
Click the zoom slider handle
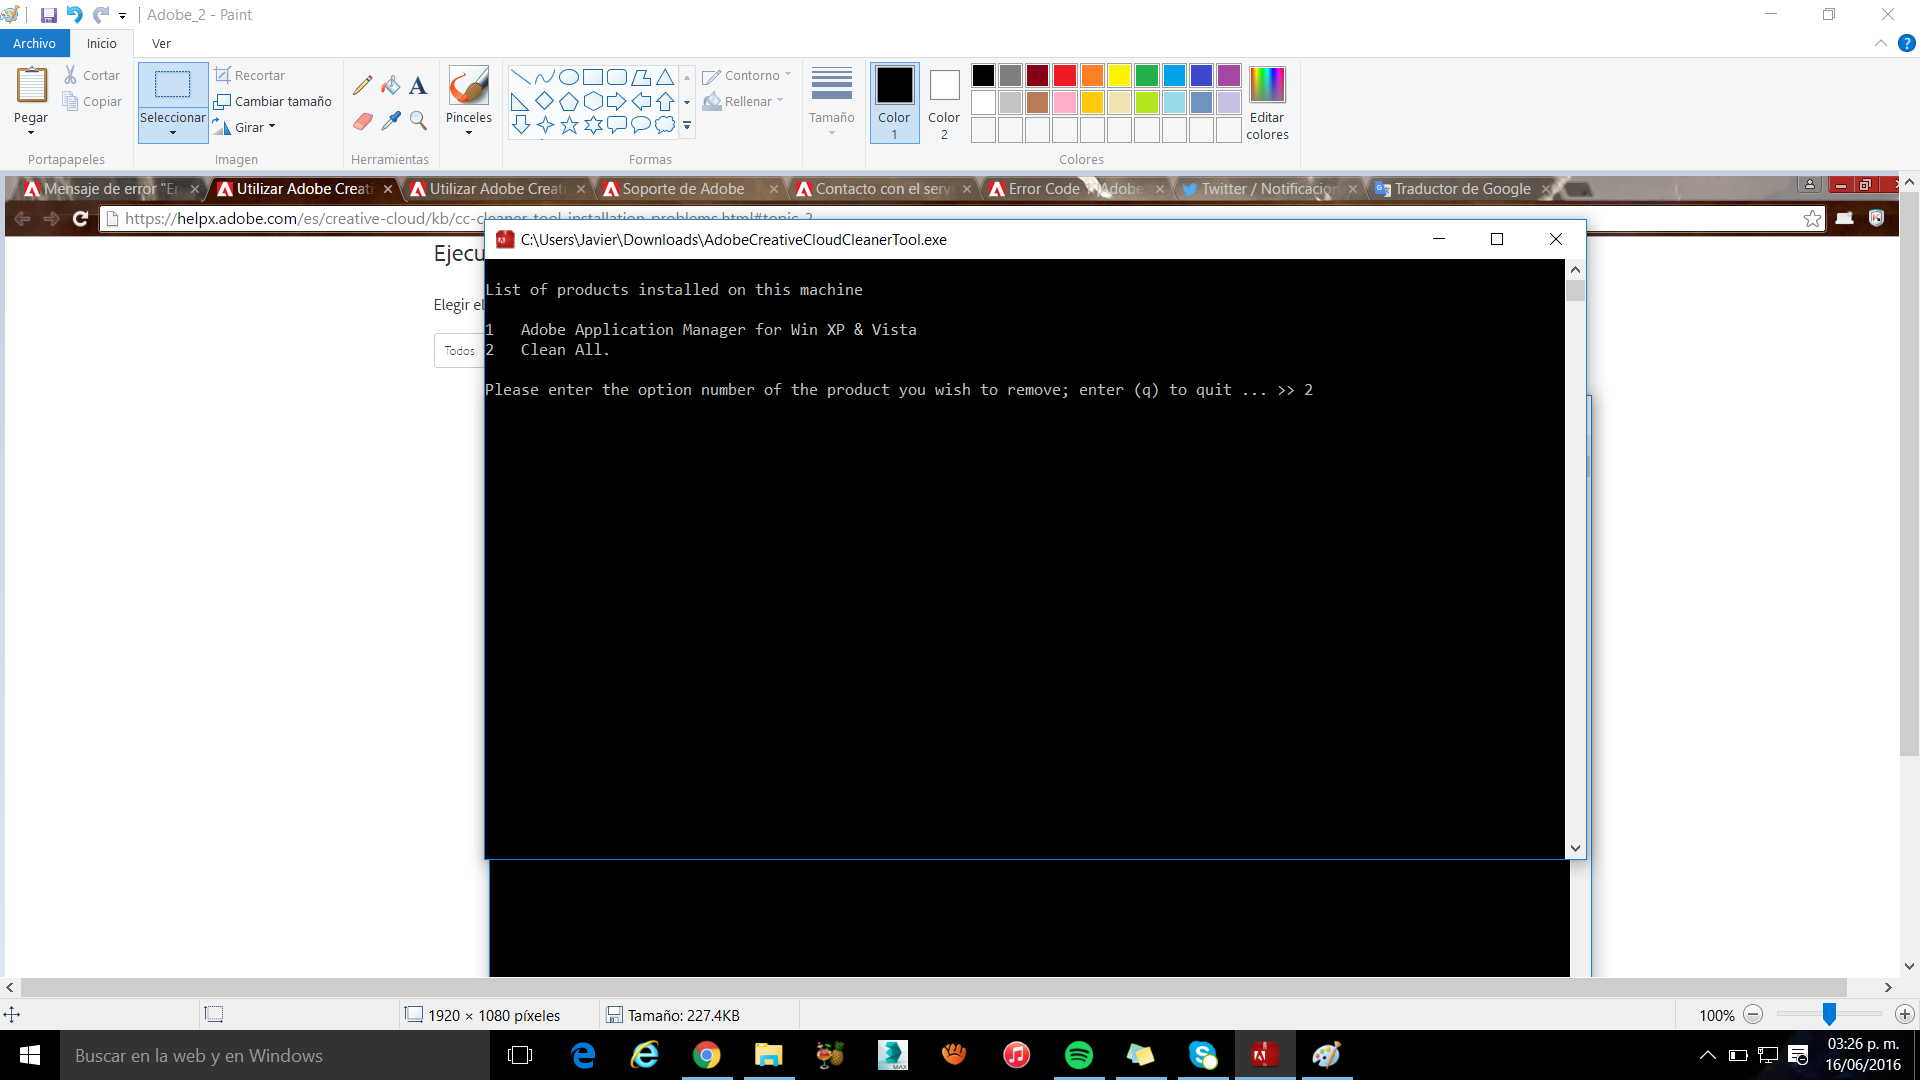click(x=1829, y=1014)
